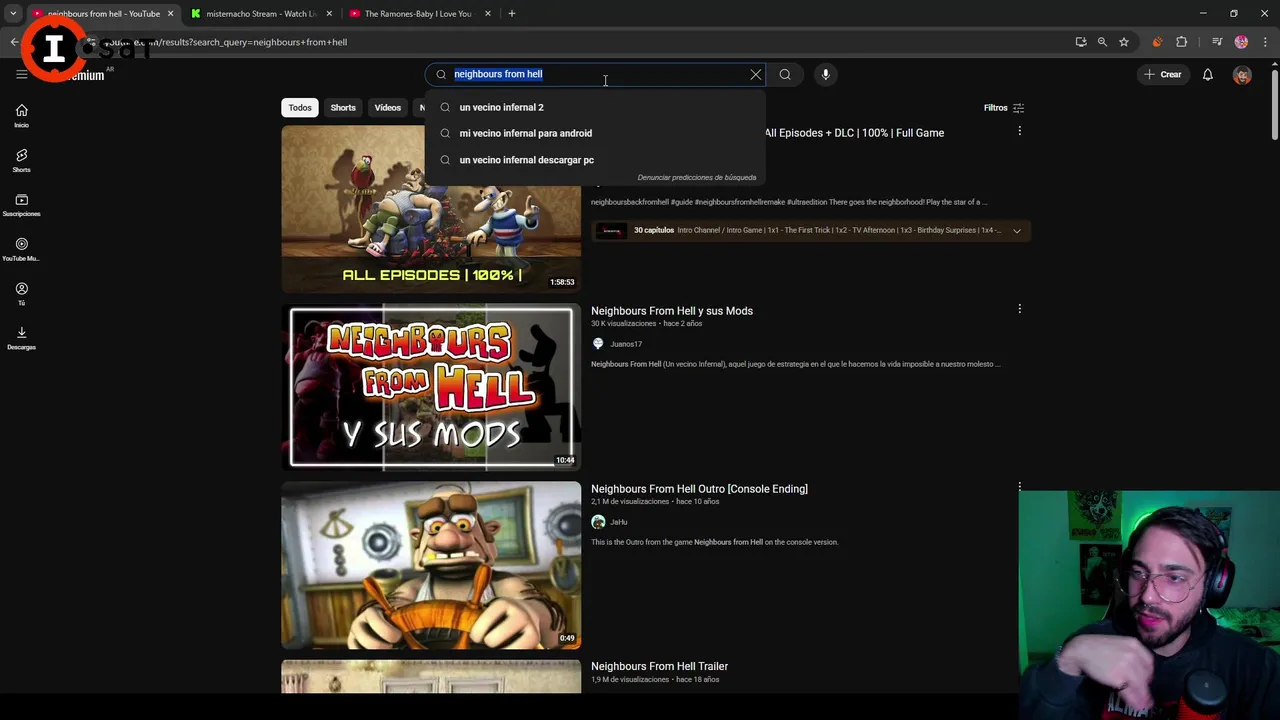Open the Crear button
Screen dimensions: 1280x720
click(x=1163, y=74)
